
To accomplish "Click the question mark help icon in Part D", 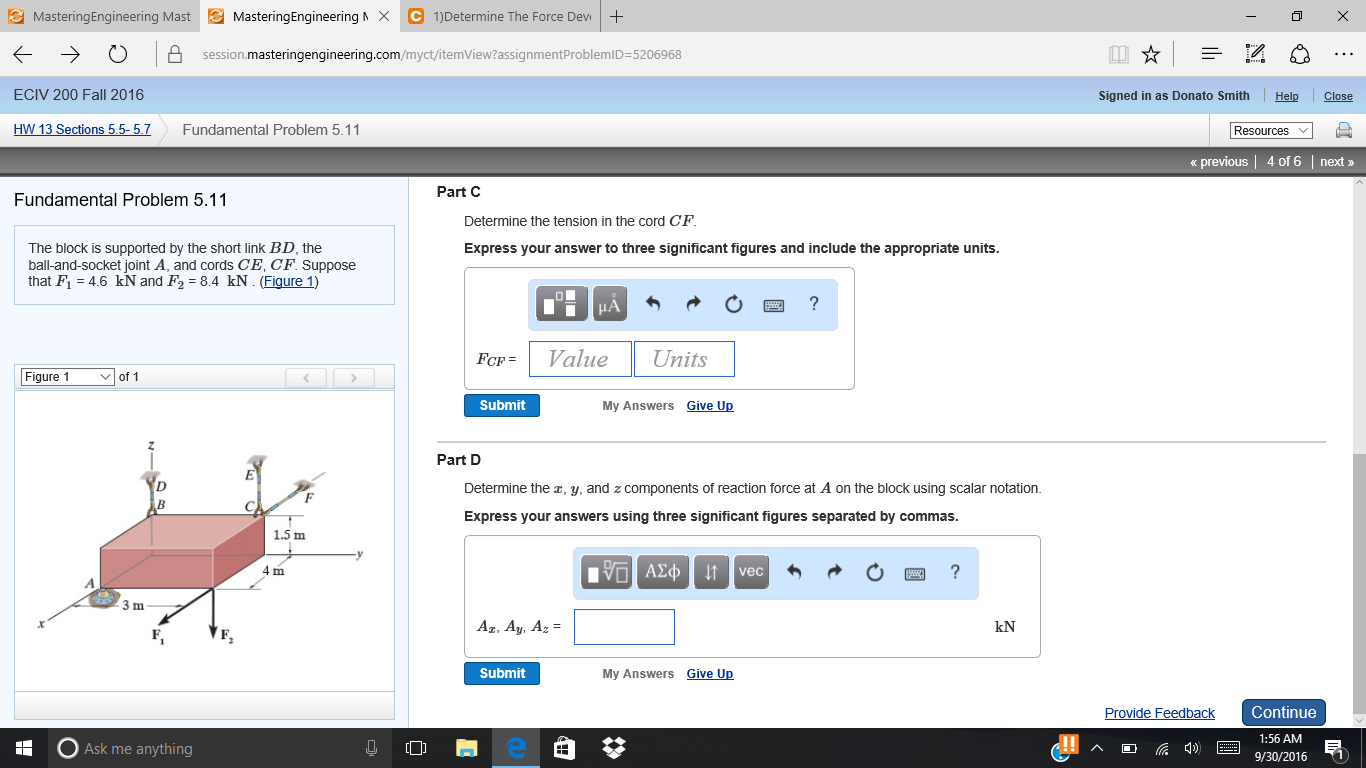I will point(955,572).
